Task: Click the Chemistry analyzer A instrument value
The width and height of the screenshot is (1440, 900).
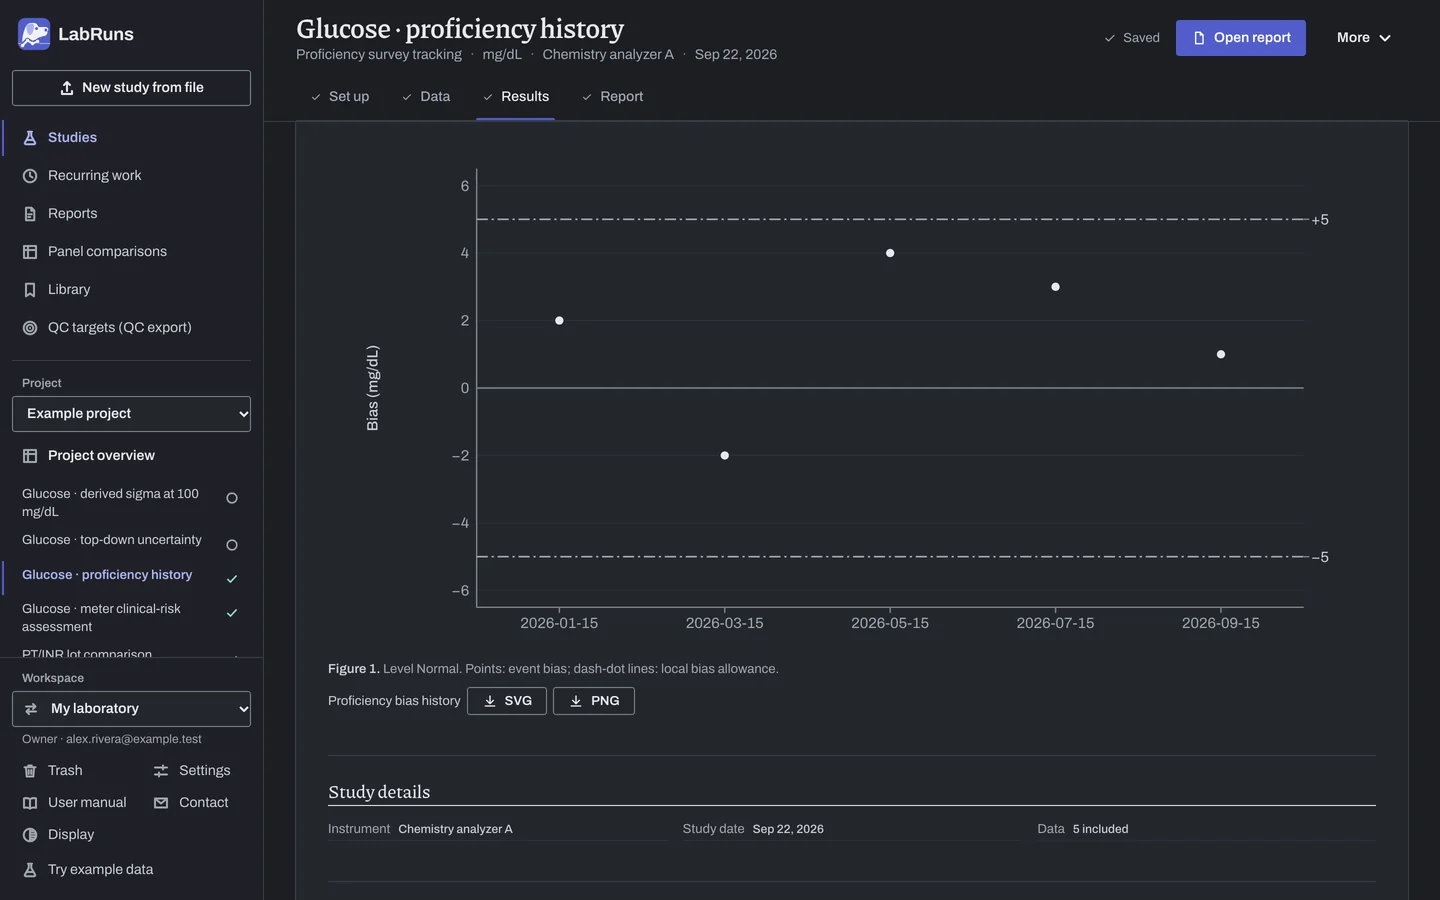Action: (x=455, y=829)
